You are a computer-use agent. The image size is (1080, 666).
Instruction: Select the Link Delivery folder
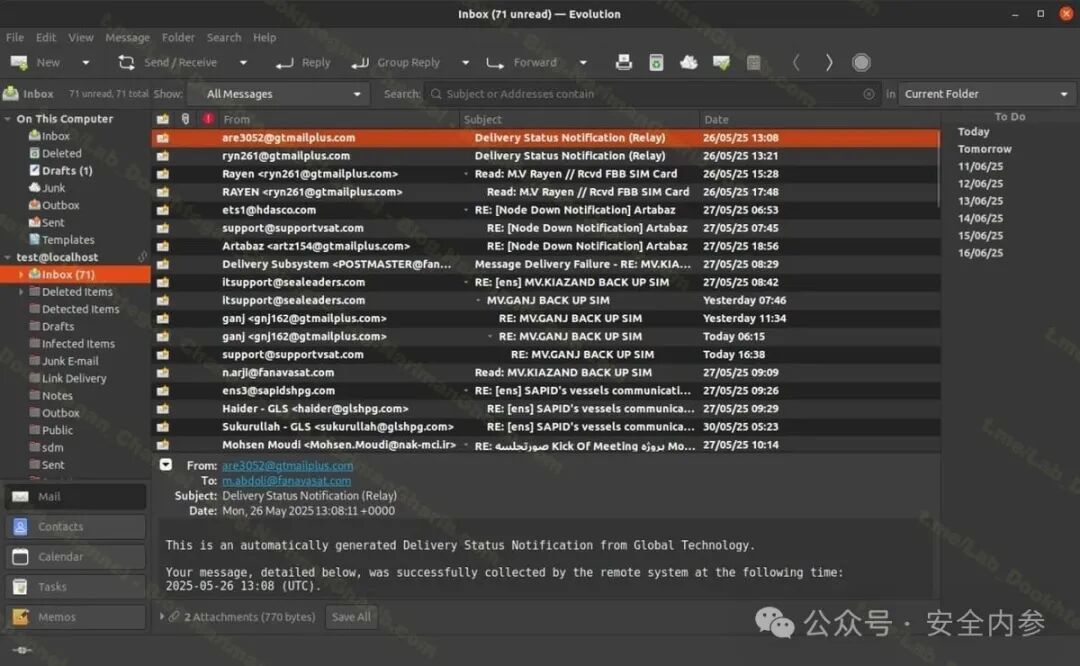(x=68, y=378)
